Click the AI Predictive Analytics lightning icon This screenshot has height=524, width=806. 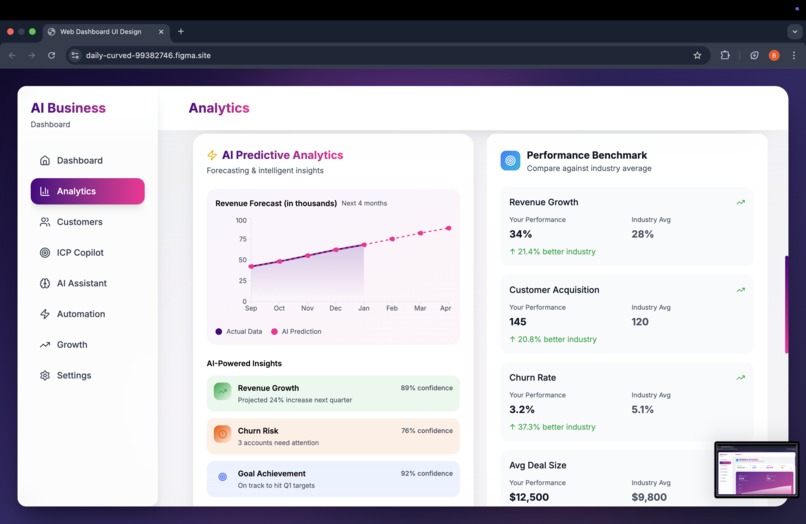coord(212,155)
